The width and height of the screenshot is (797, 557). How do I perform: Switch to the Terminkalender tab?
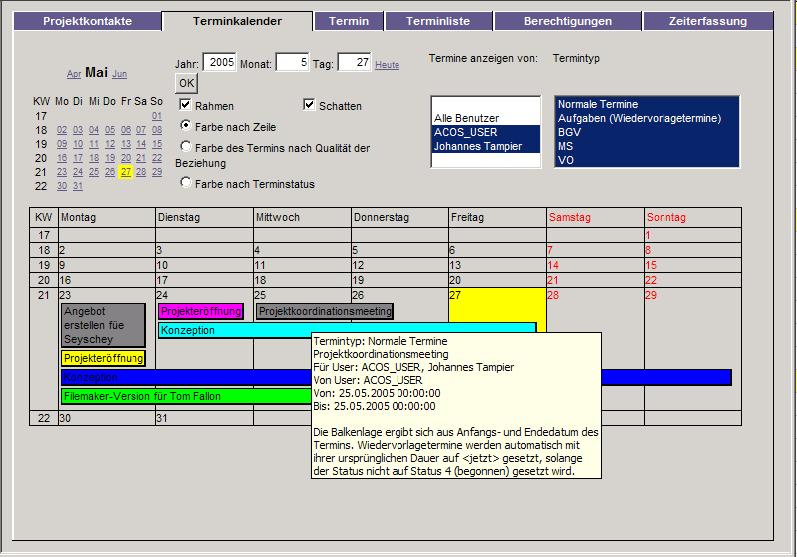click(x=237, y=21)
